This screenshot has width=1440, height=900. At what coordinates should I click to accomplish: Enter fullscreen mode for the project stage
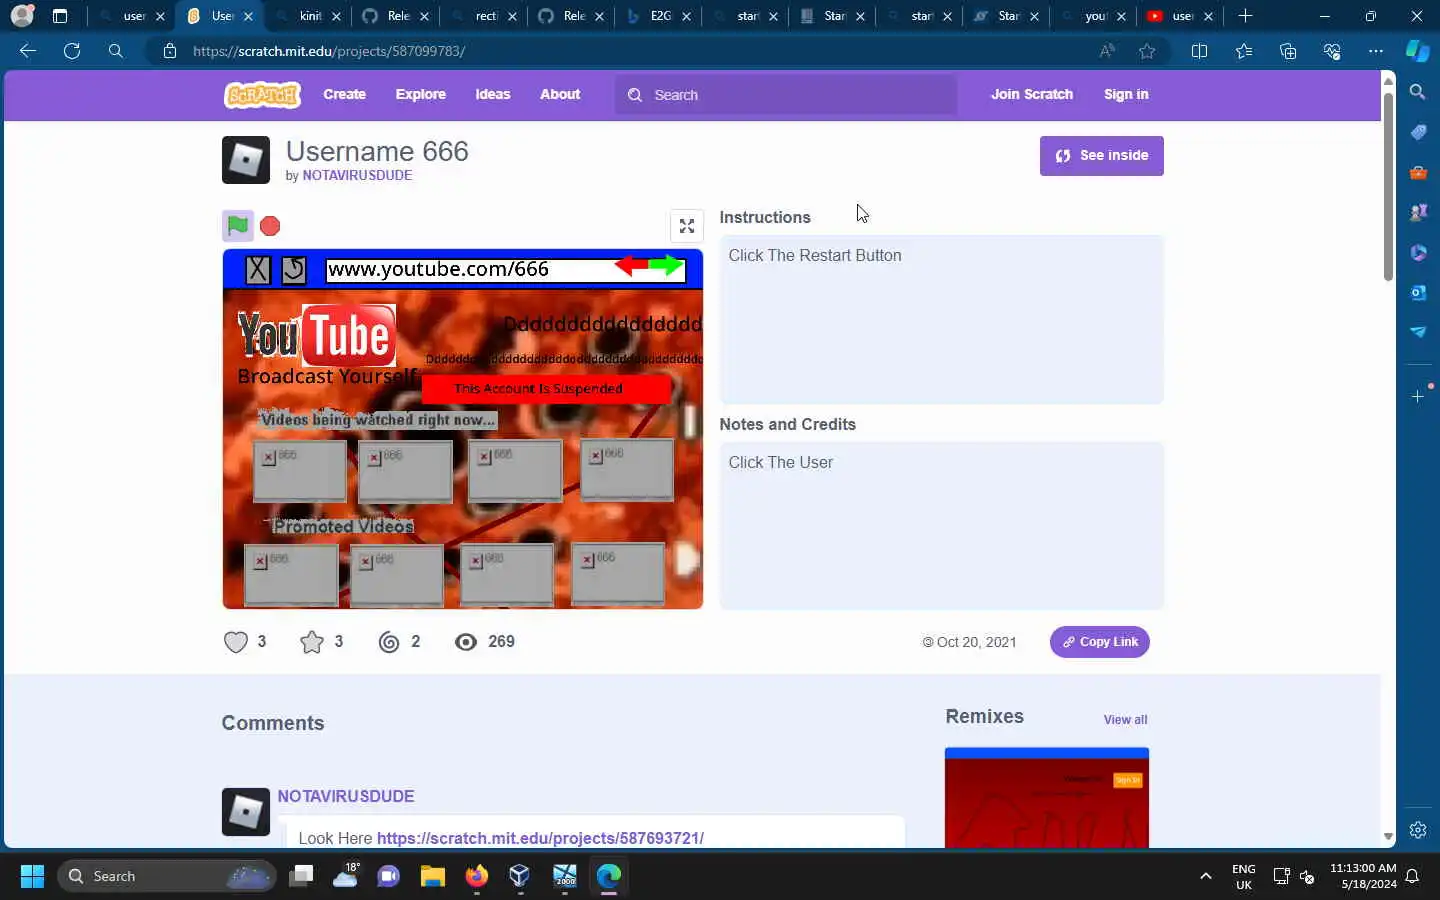pyautogui.click(x=687, y=226)
